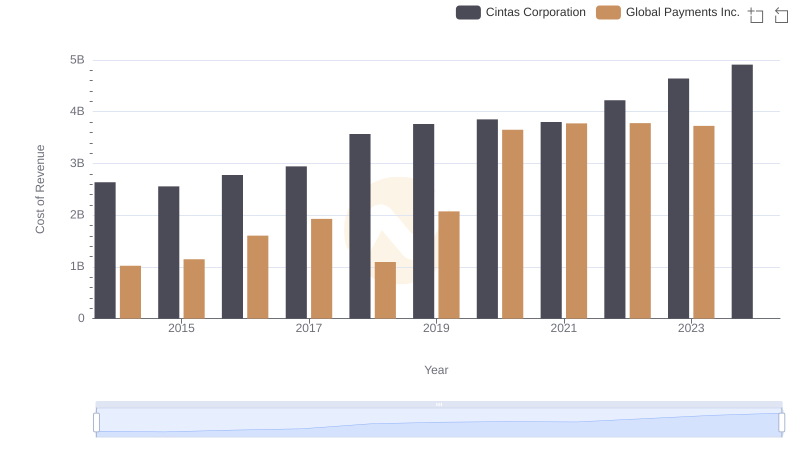Toggle the Cintas Corporation legend swatch

click(468, 12)
